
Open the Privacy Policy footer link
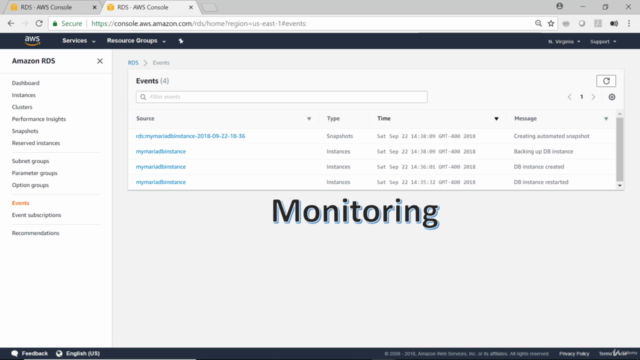tap(574, 353)
